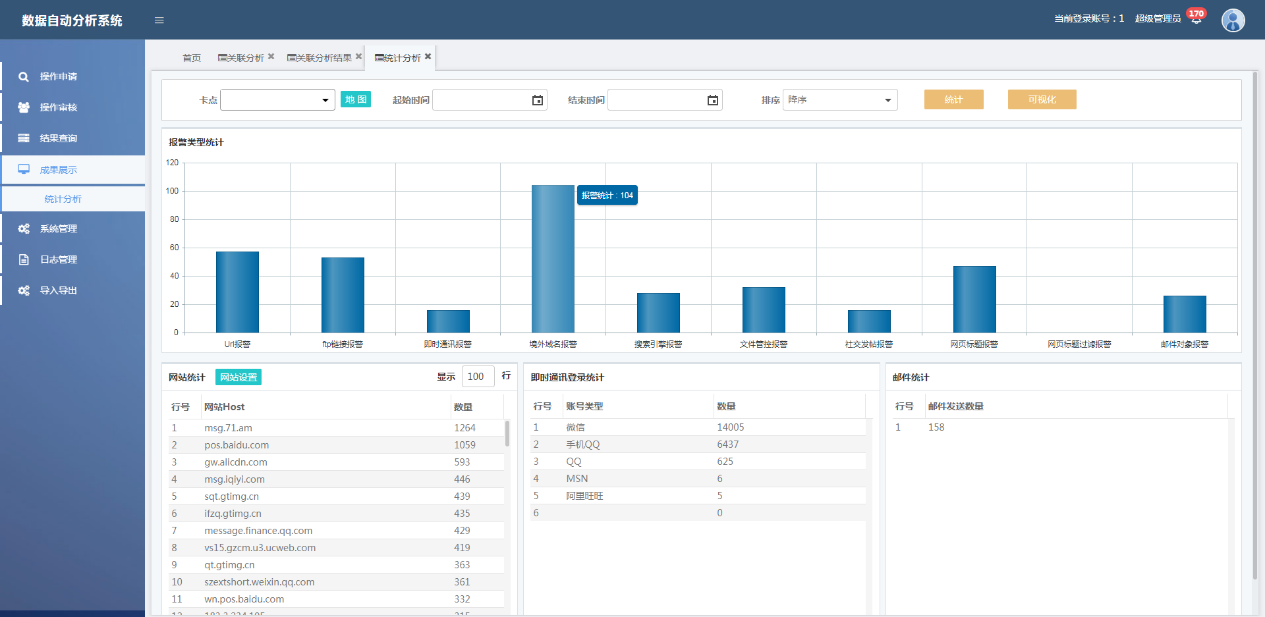Screen dimensions: 1265x617
Task: Expand 系统管理 in the sidebar
Action: click(58, 229)
